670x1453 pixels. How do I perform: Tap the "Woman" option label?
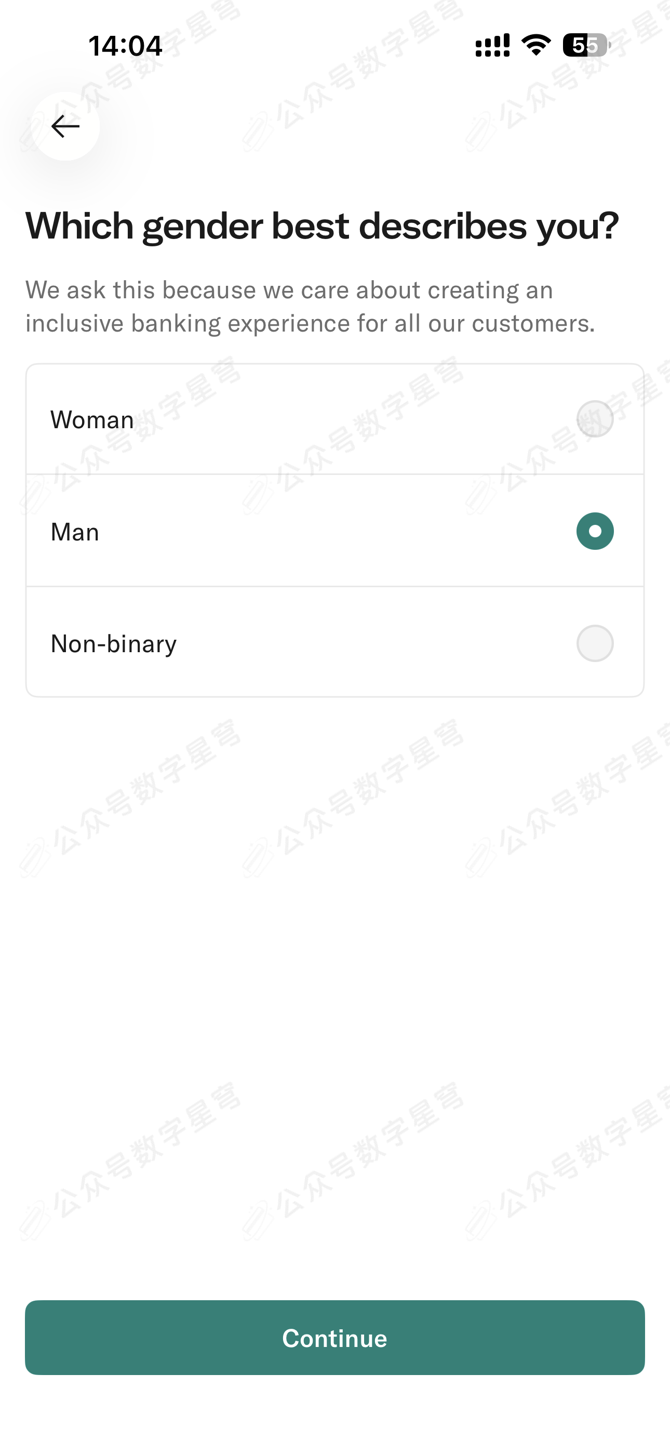click(92, 420)
